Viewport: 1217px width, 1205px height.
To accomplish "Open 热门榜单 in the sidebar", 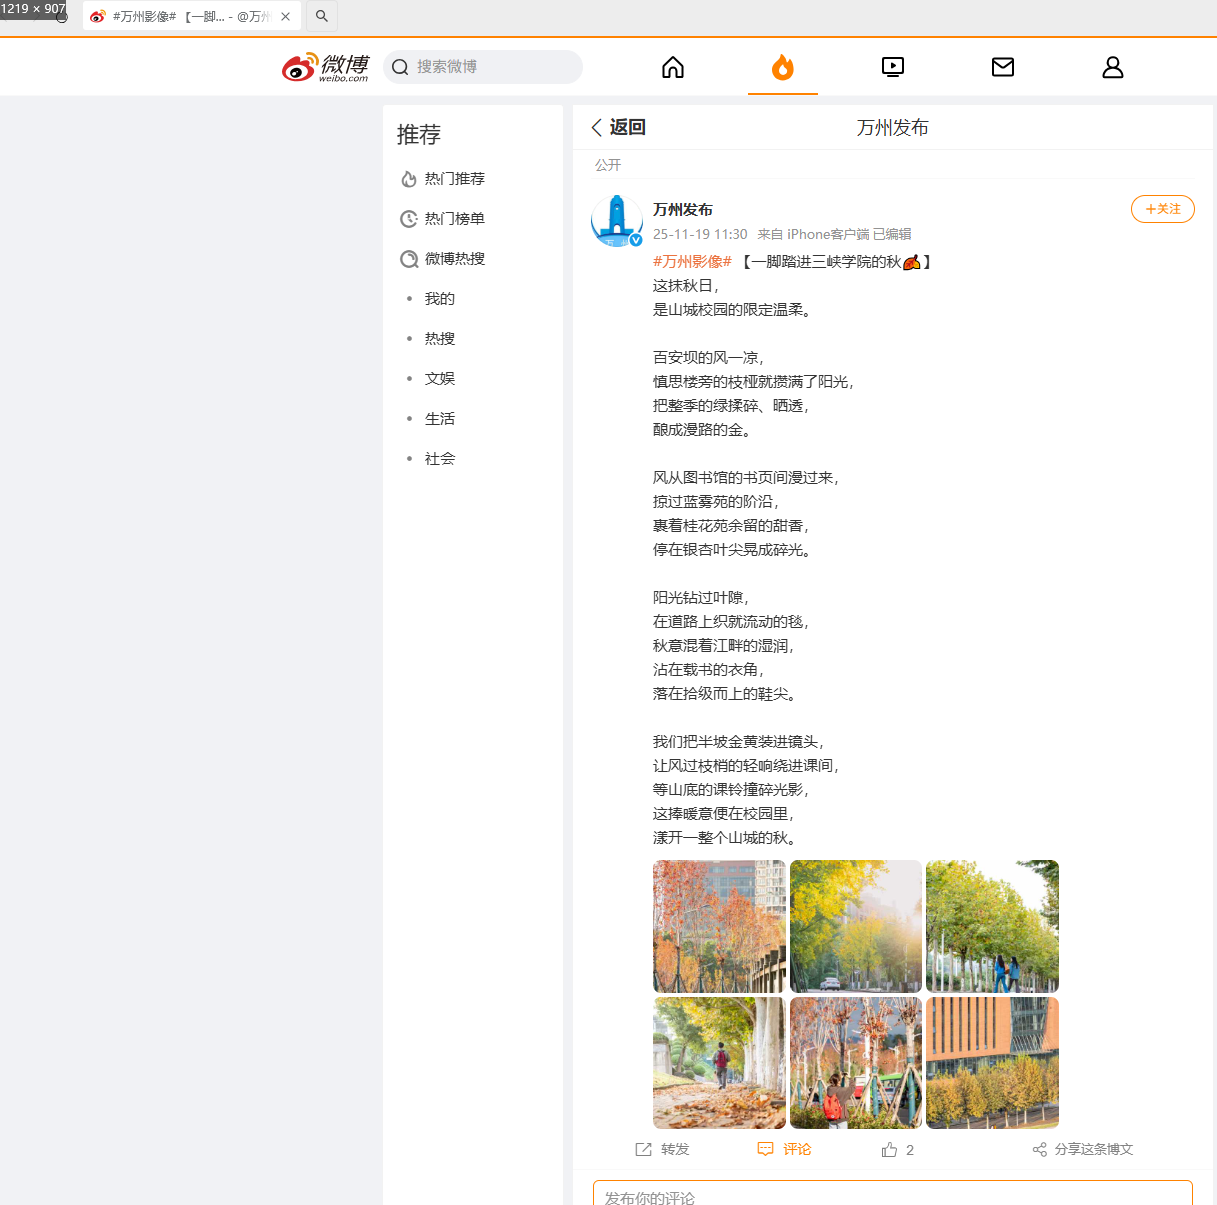I will pyautogui.click(x=454, y=219).
